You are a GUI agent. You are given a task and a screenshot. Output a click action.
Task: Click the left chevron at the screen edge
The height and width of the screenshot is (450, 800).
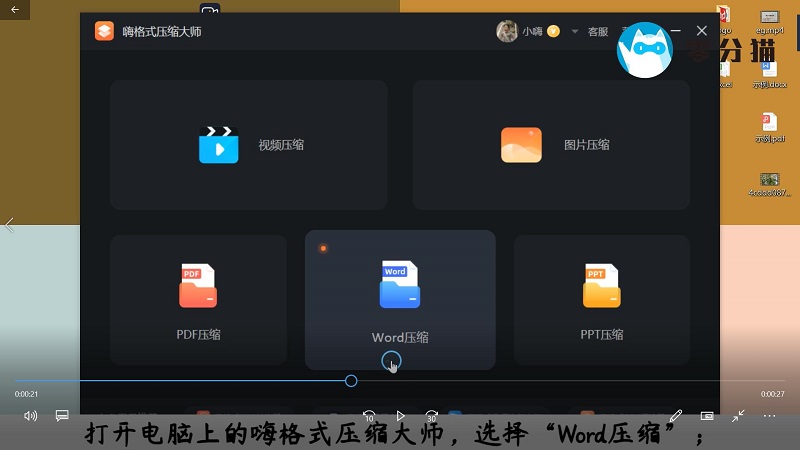[x=9, y=225]
